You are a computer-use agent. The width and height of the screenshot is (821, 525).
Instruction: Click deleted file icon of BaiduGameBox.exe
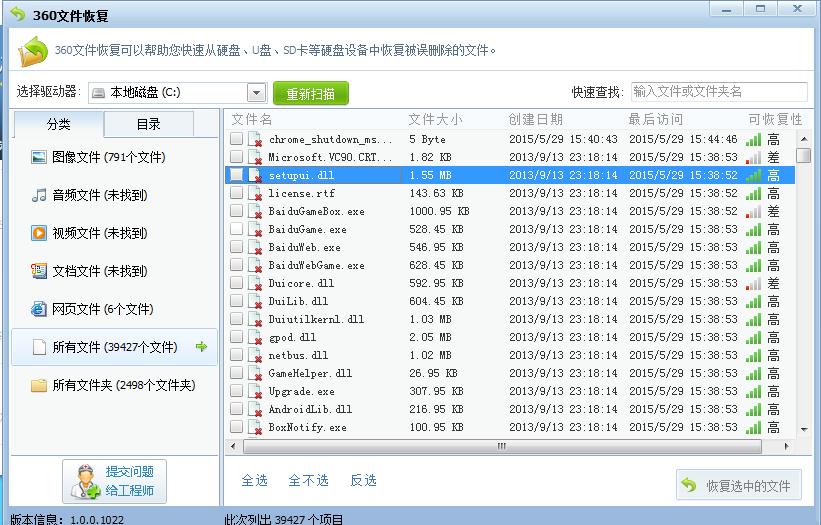(x=255, y=211)
